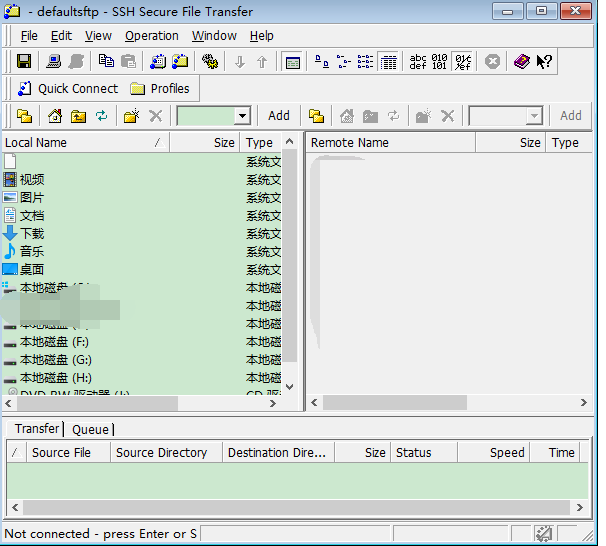Viewport: 606px width, 546px height.
Task: Click Source File column header
Action: [68, 452]
